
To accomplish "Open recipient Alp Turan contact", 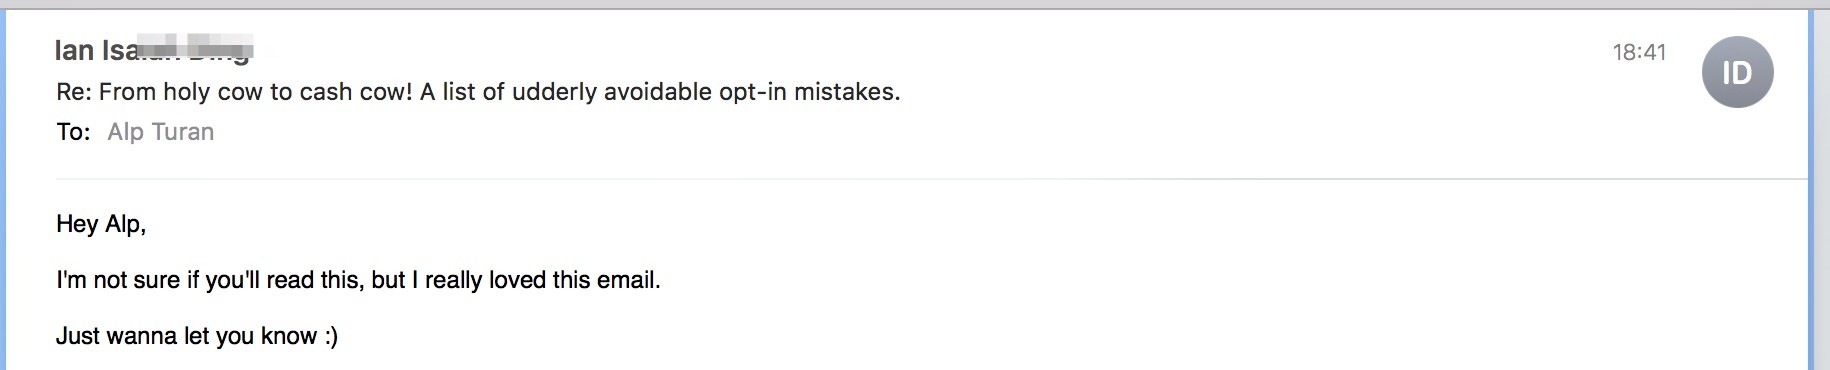I will click(161, 132).
